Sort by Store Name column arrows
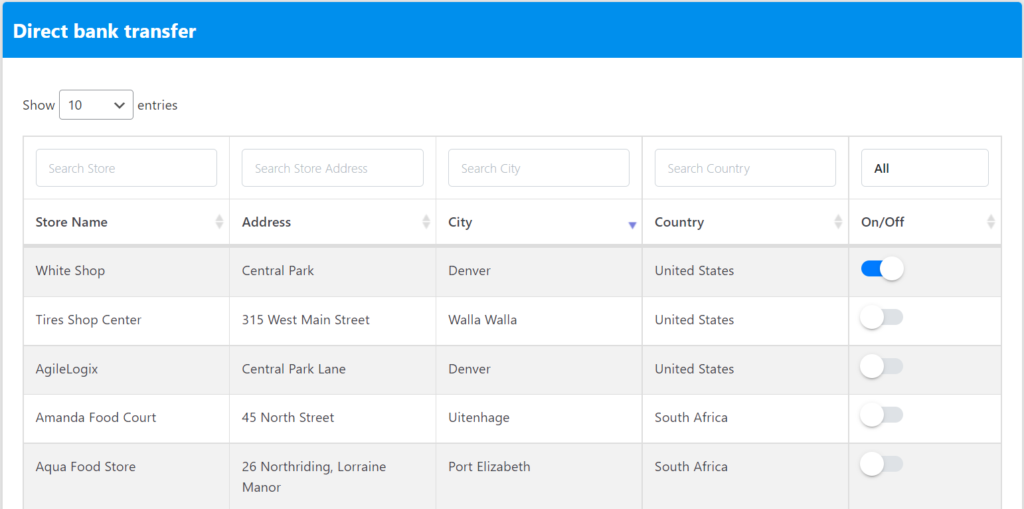This screenshot has width=1024, height=509. (x=219, y=222)
